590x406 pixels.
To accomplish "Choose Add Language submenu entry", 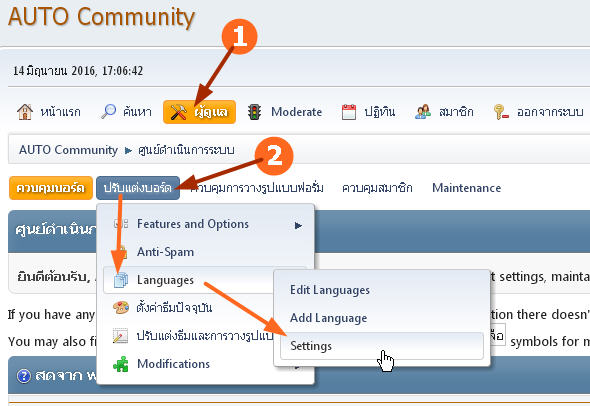I will (382, 318).
